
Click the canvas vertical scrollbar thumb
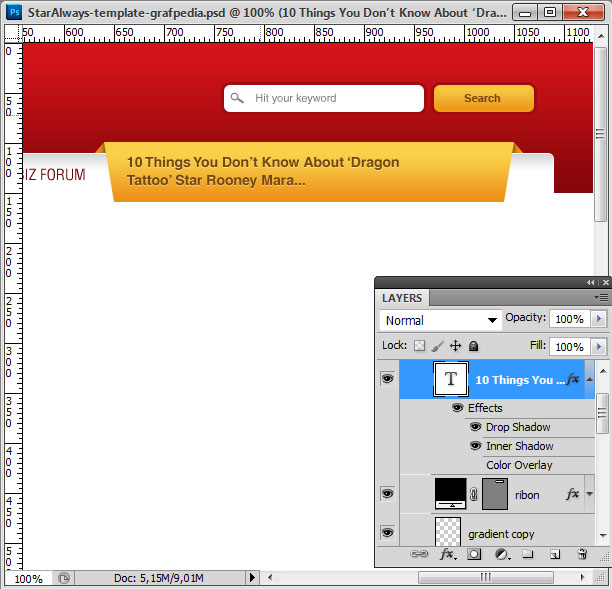click(x=600, y=134)
